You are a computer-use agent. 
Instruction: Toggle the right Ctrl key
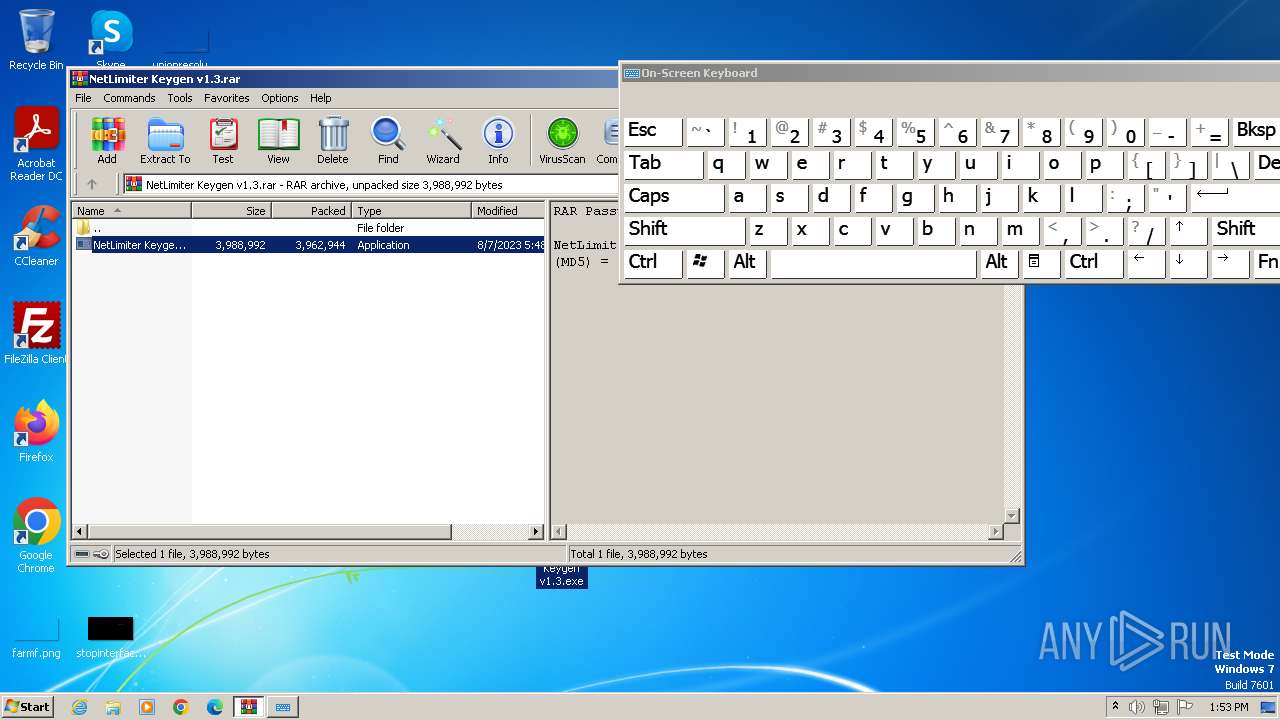[1092, 263]
